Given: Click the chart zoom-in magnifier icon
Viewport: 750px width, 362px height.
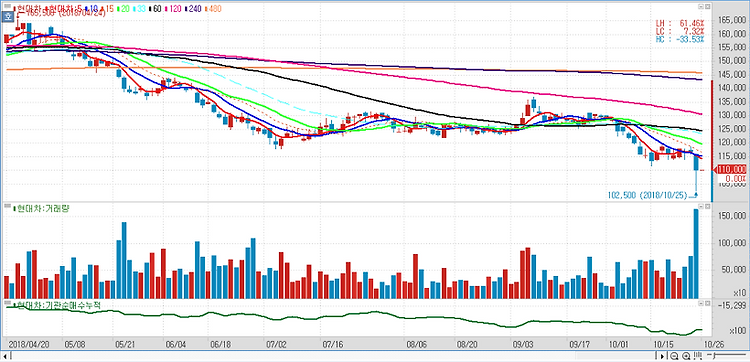Looking at the screenshot, I should pyautogui.click(x=686, y=356).
